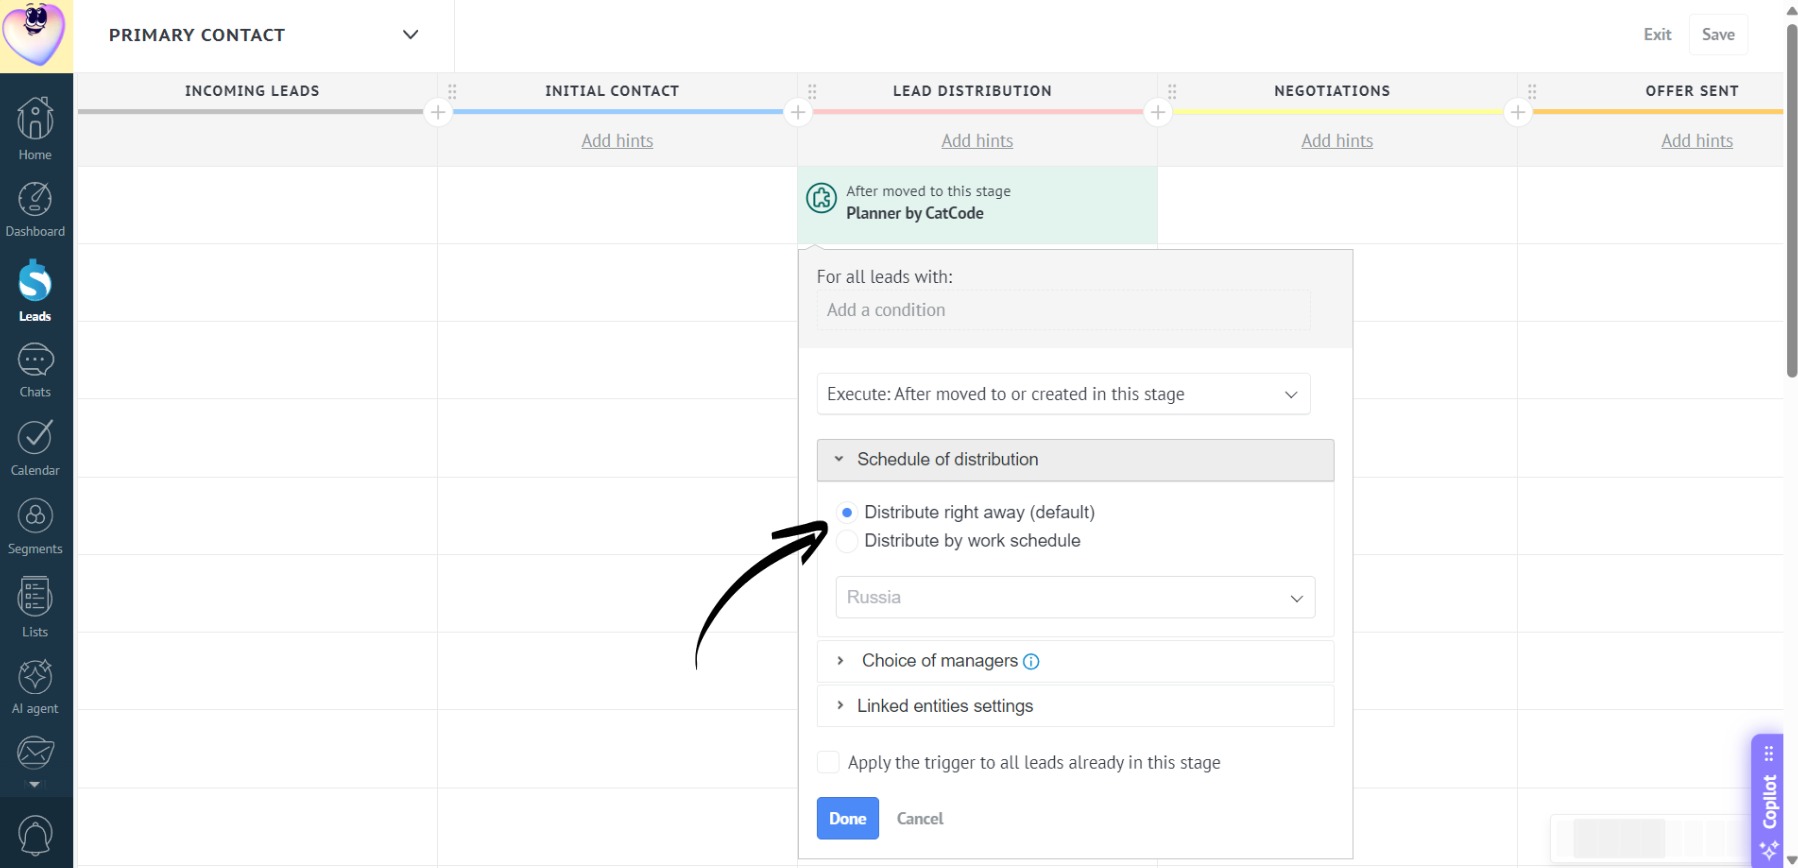Check Apply the trigger to all leads
Screen dimensions: 1798x868
click(828, 762)
